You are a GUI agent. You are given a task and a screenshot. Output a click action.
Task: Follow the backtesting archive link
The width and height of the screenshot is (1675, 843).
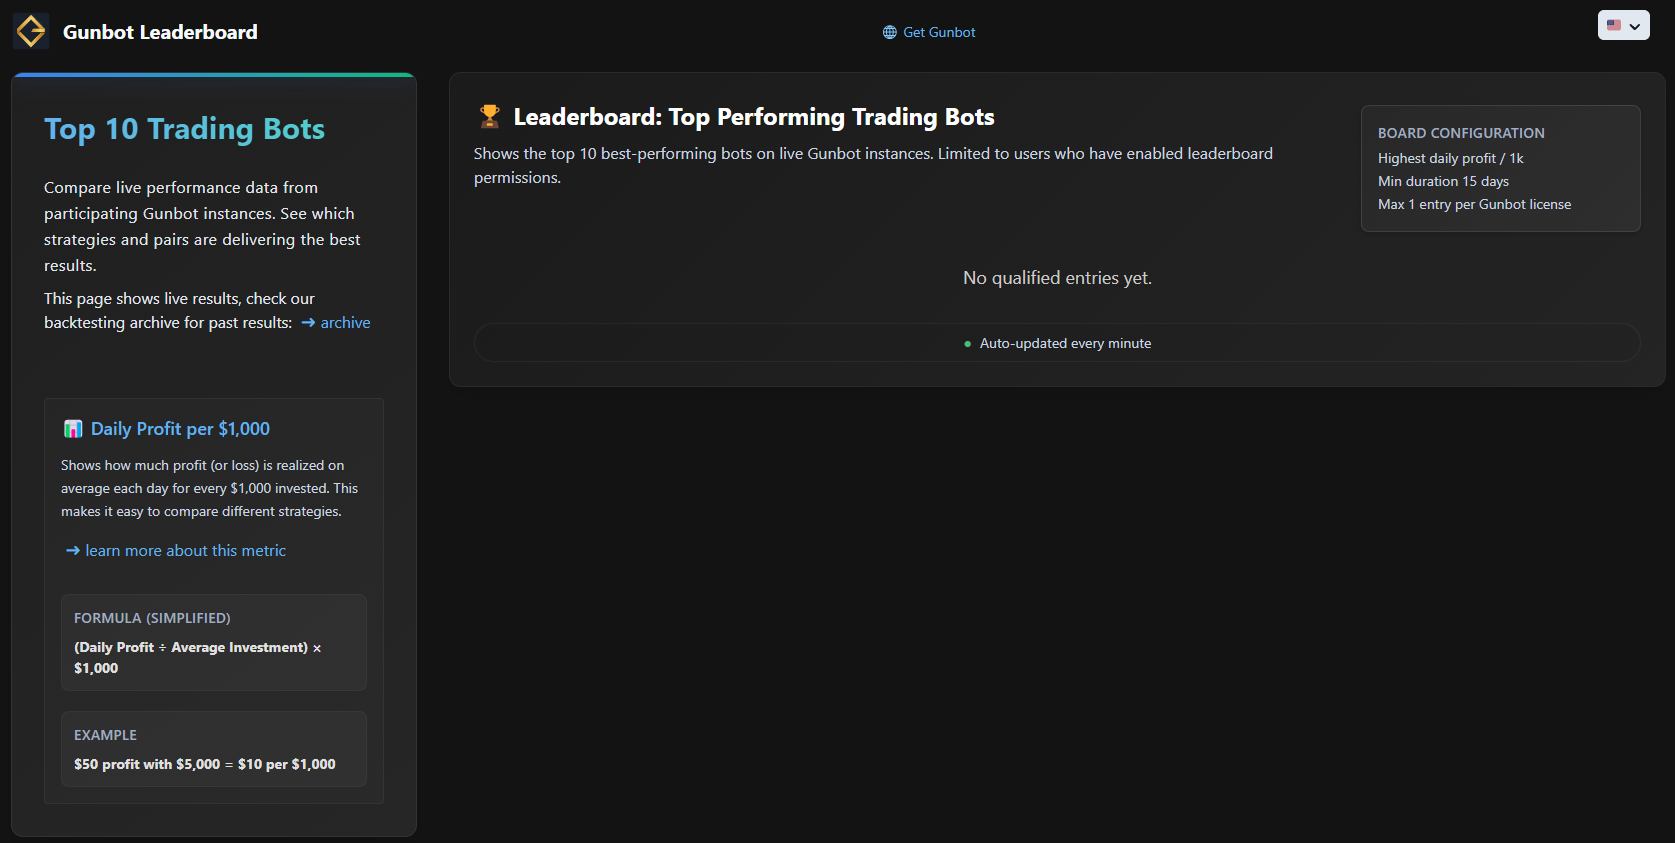pos(336,322)
